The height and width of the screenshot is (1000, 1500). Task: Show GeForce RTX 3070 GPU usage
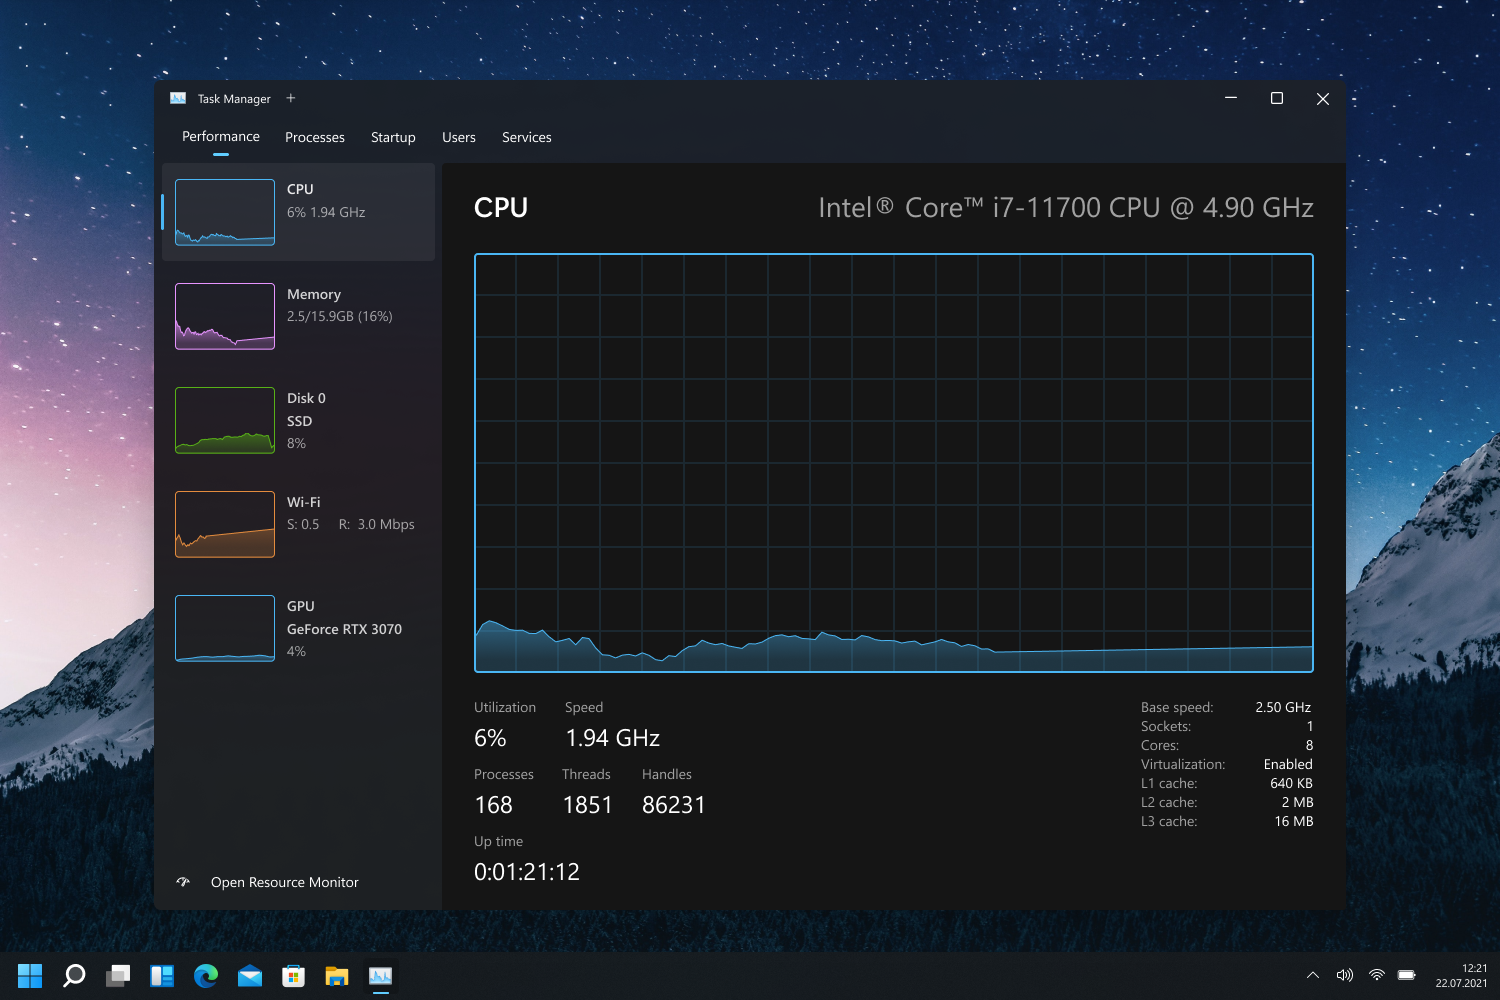point(298,628)
